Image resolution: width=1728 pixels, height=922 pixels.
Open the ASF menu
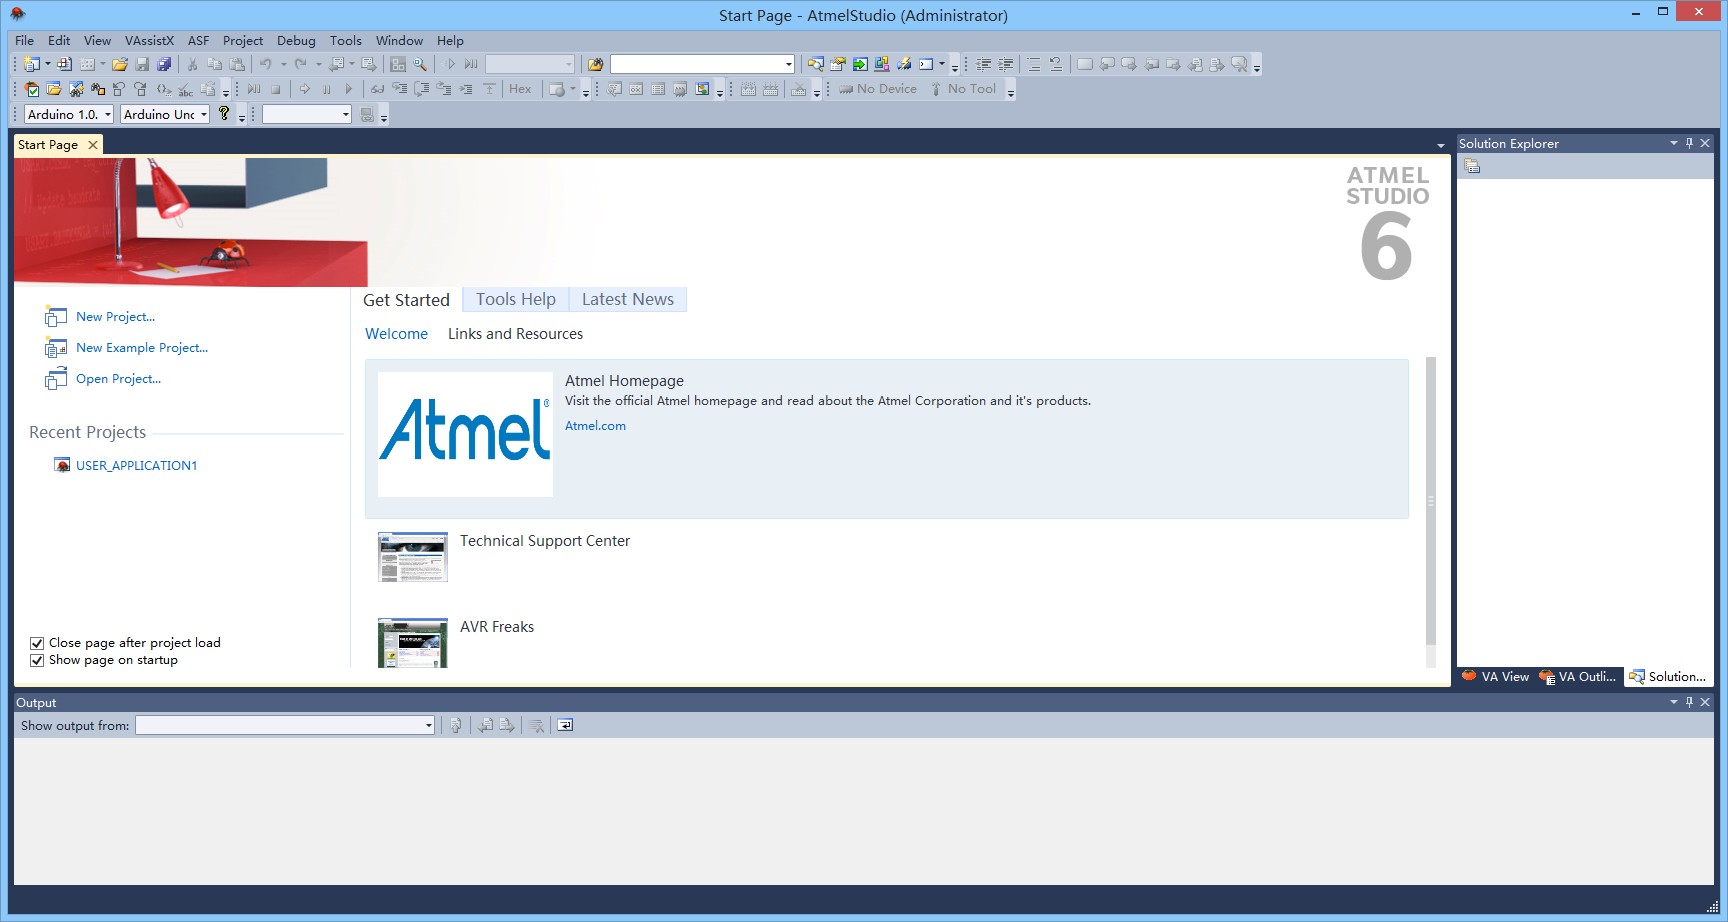tap(199, 41)
